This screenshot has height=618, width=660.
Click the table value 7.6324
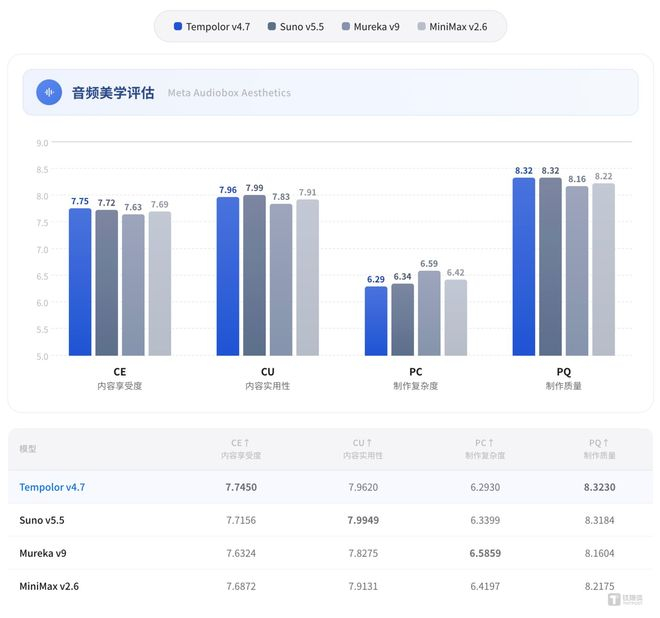(241, 553)
